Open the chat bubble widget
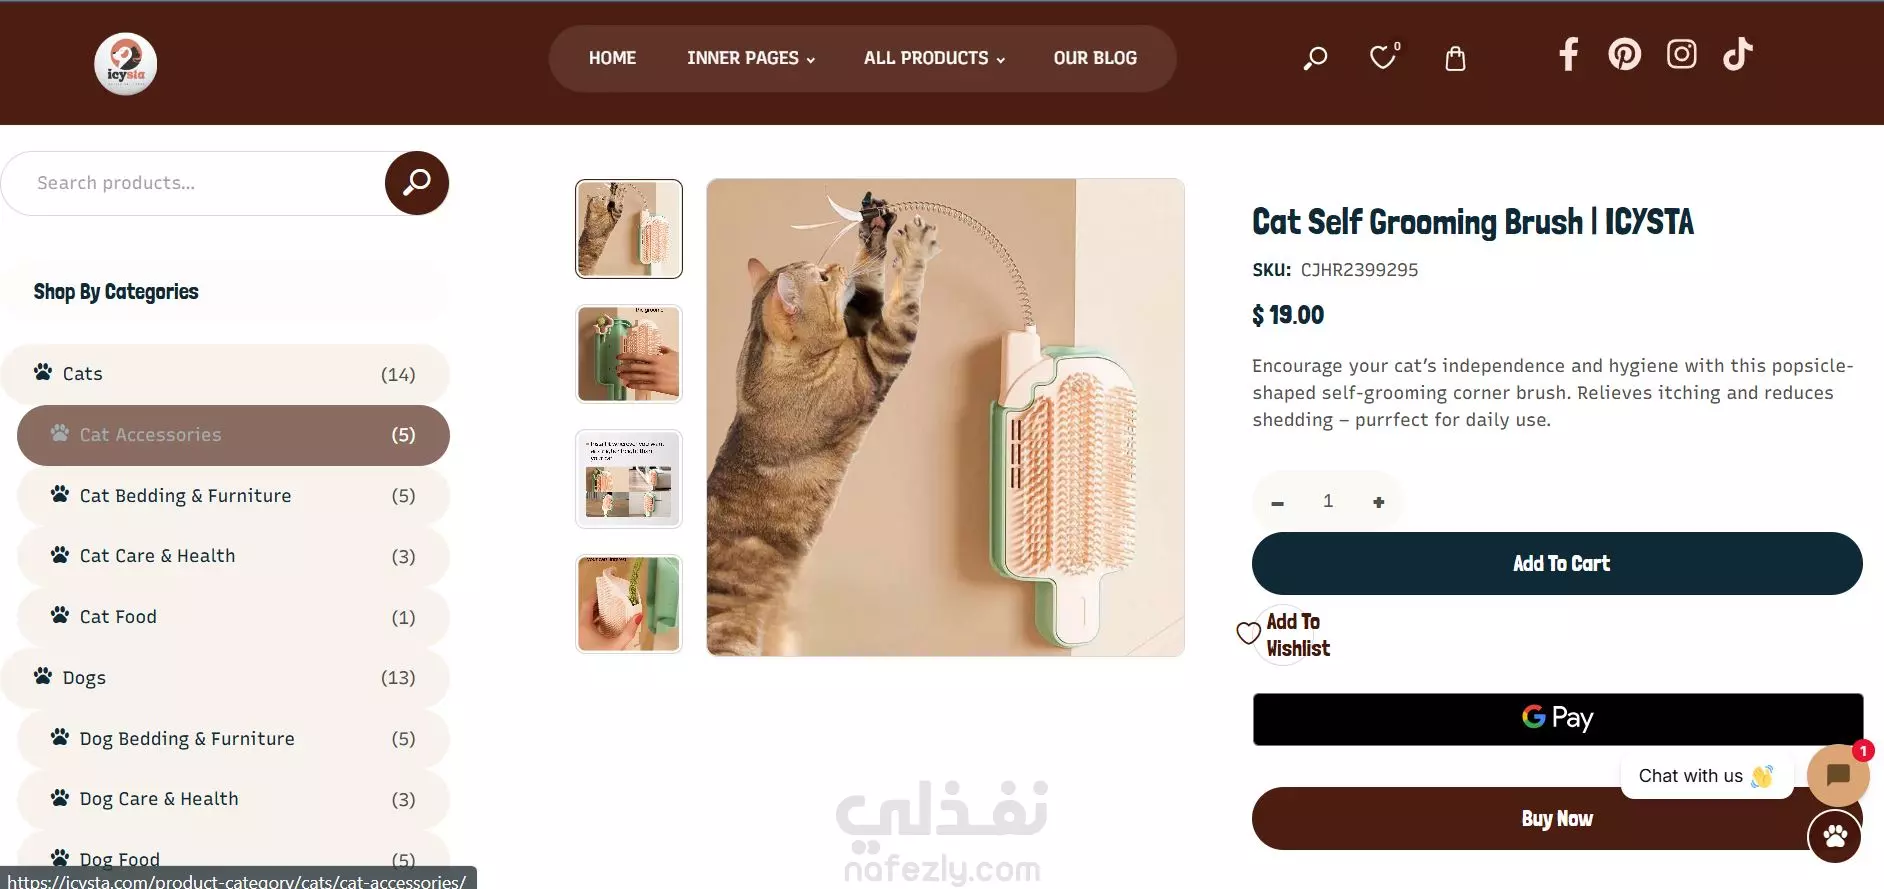The width and height of the screenshot is (1884, 889). (1838, 775)
